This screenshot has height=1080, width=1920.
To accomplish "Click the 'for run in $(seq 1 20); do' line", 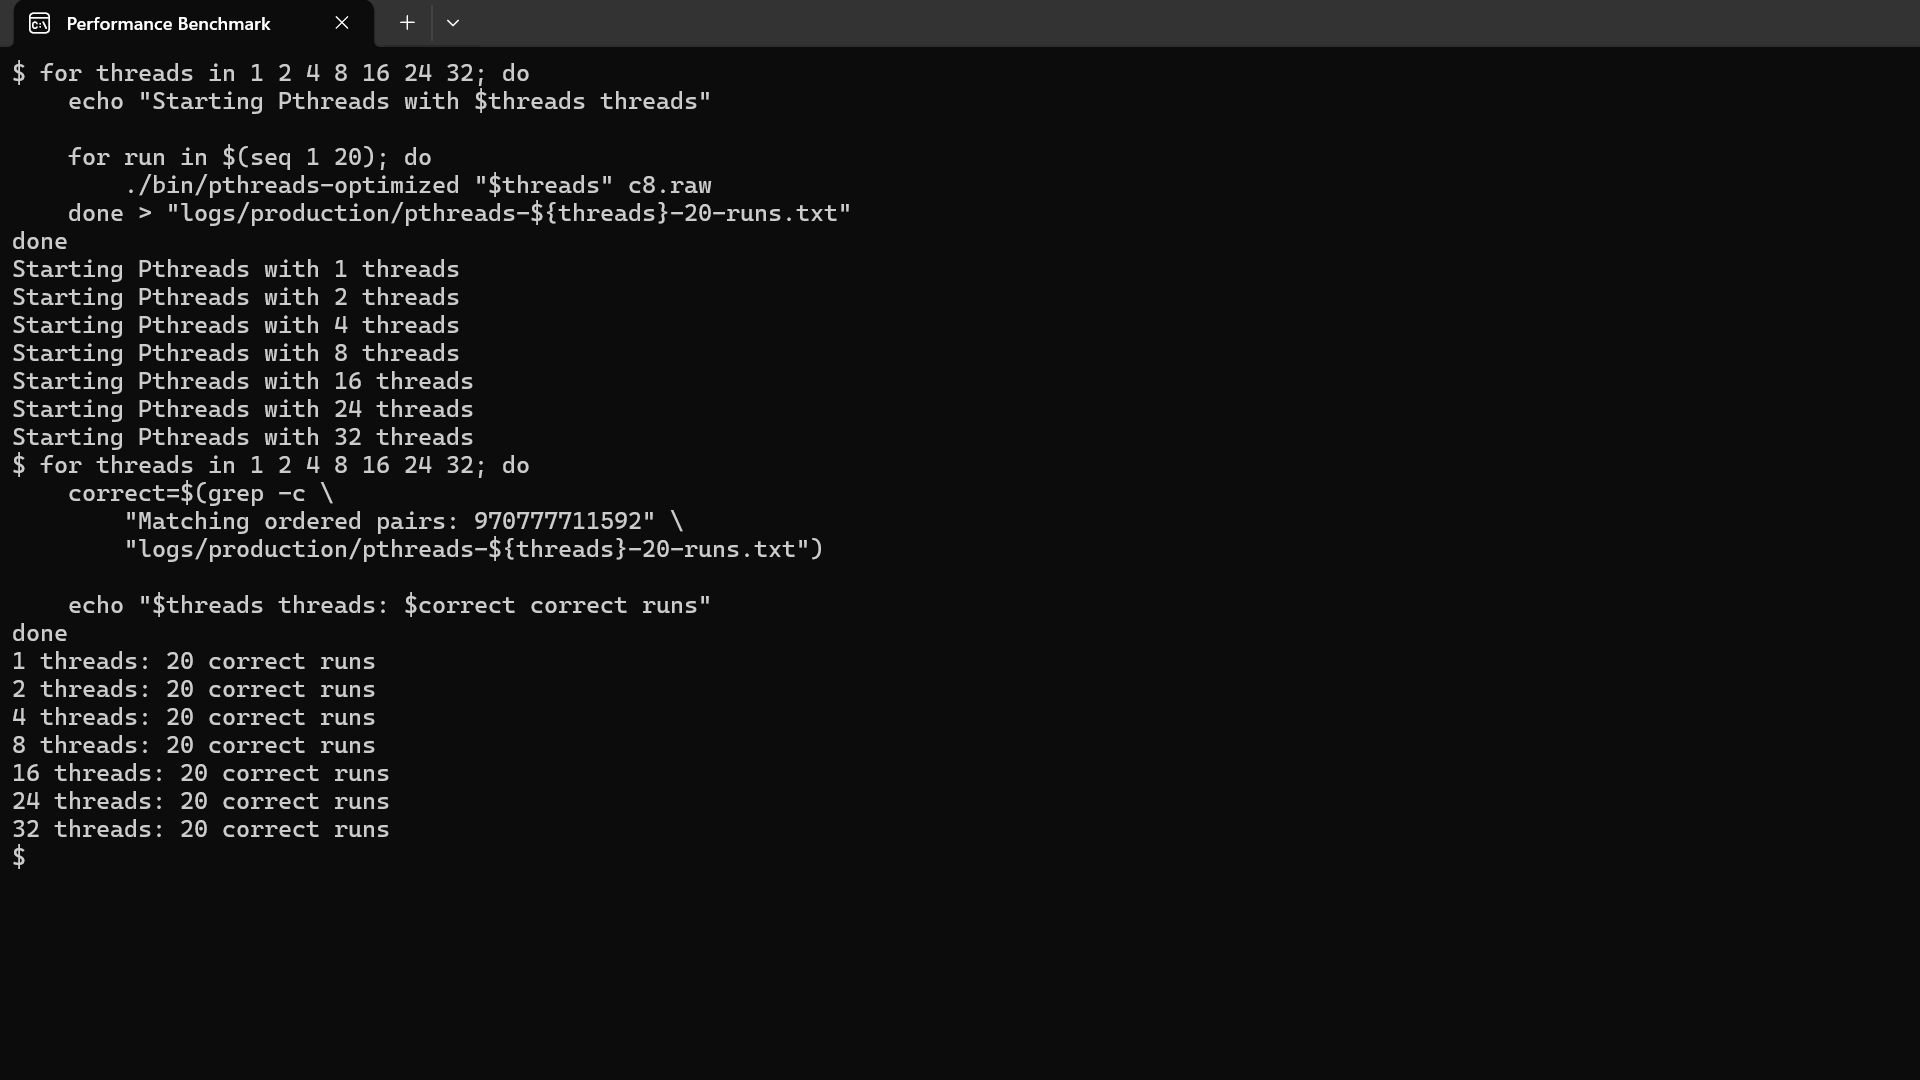I will point(250,158).
